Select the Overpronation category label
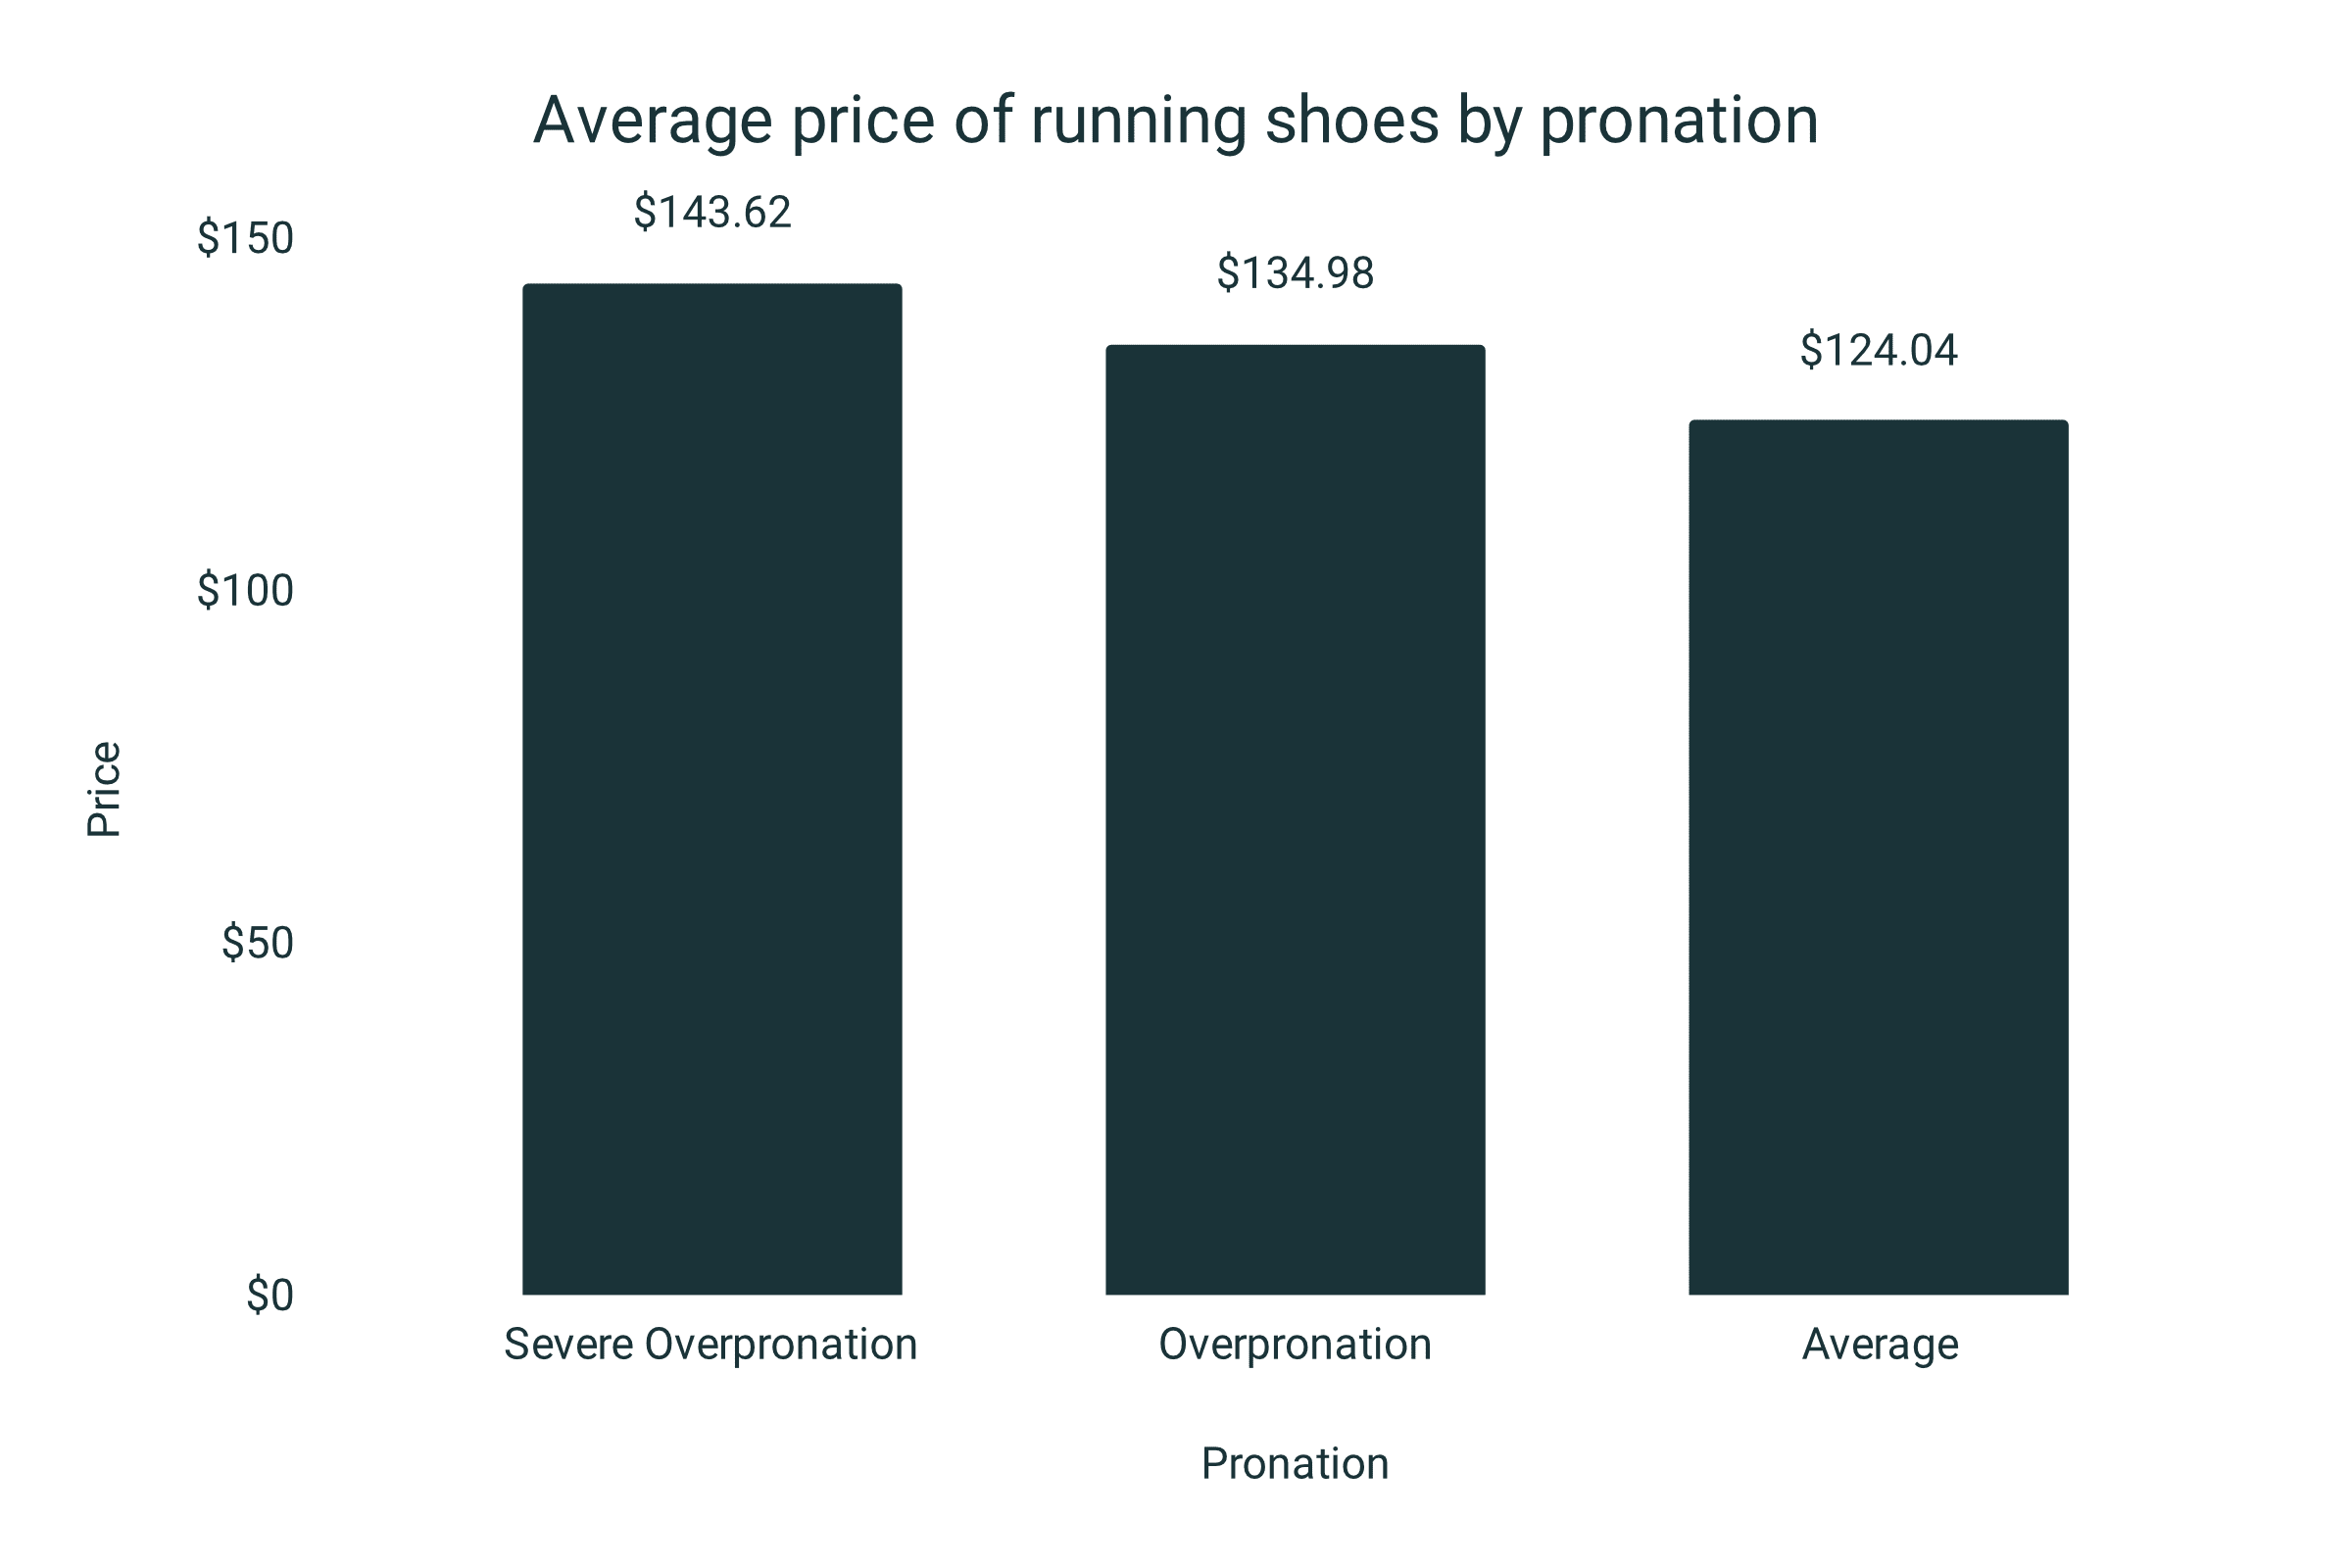 (1295, 1344)
